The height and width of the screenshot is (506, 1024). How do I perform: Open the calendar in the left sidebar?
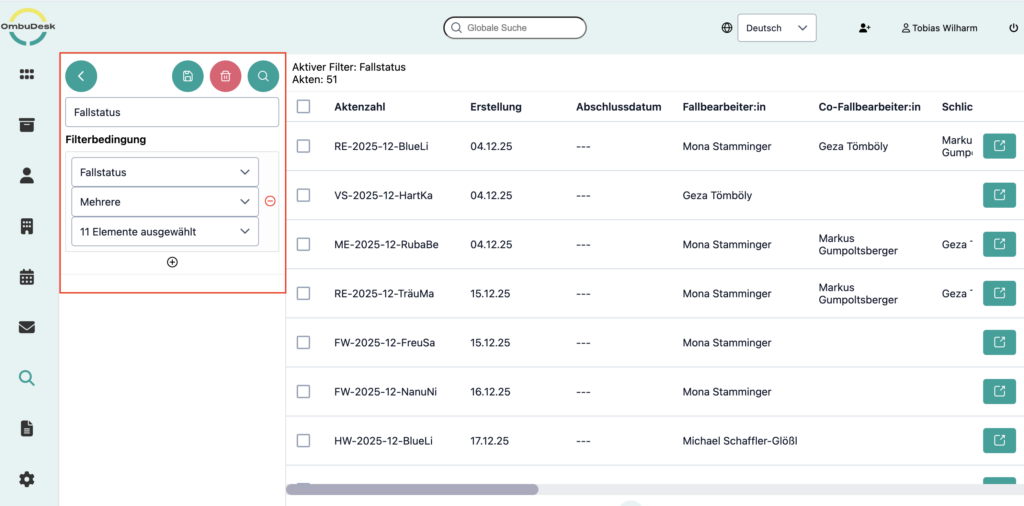(27, 277)
